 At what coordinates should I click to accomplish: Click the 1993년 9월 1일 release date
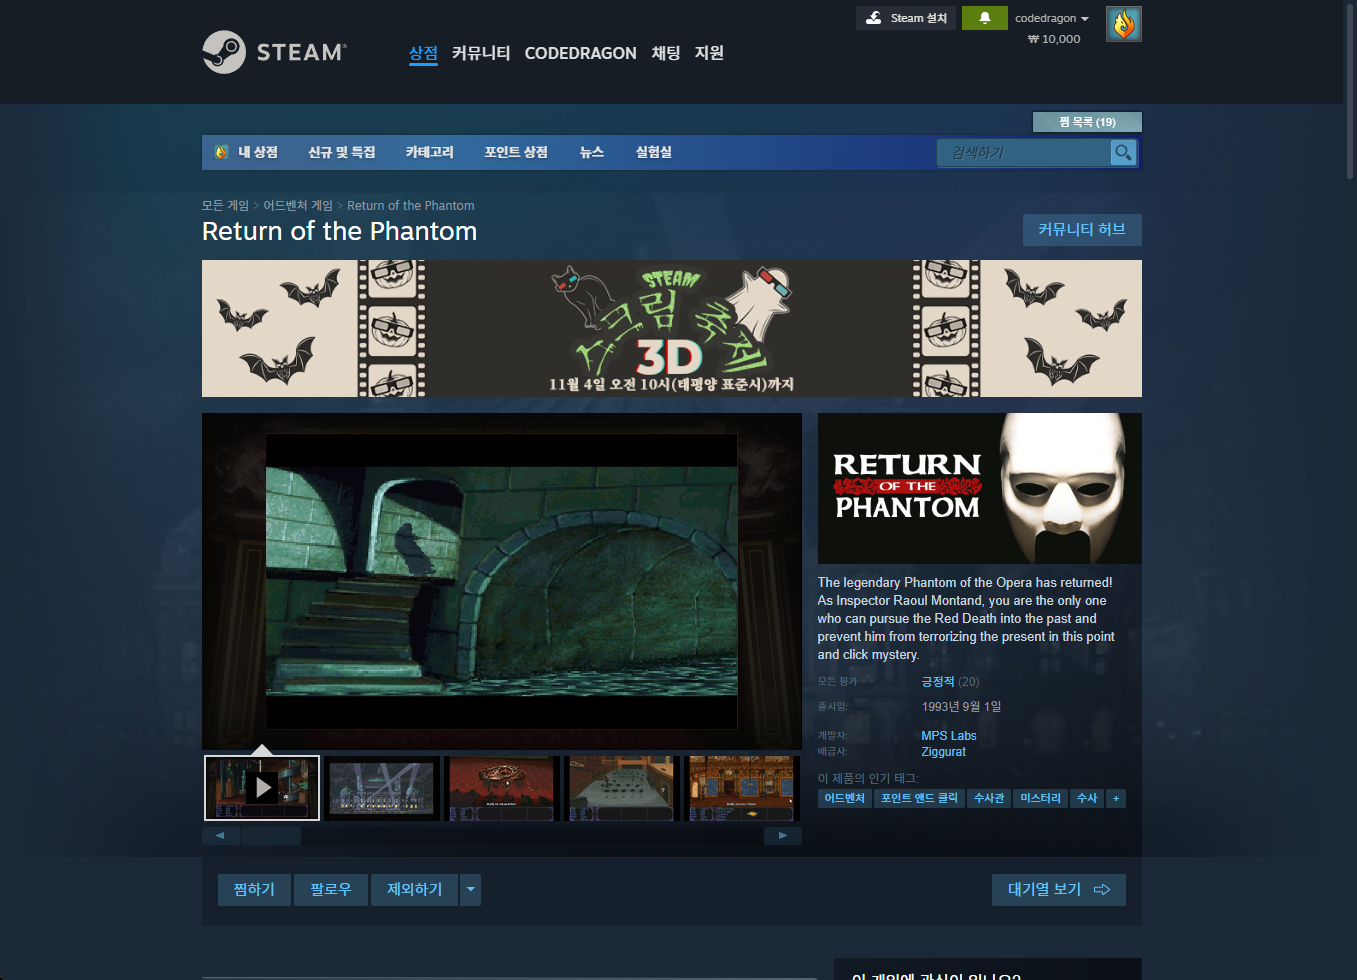961,707
